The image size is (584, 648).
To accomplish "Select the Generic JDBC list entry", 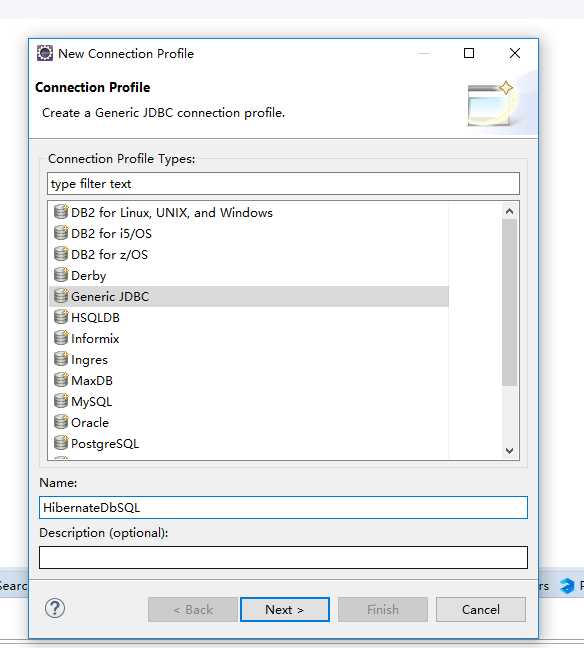I will pos(249,296).
